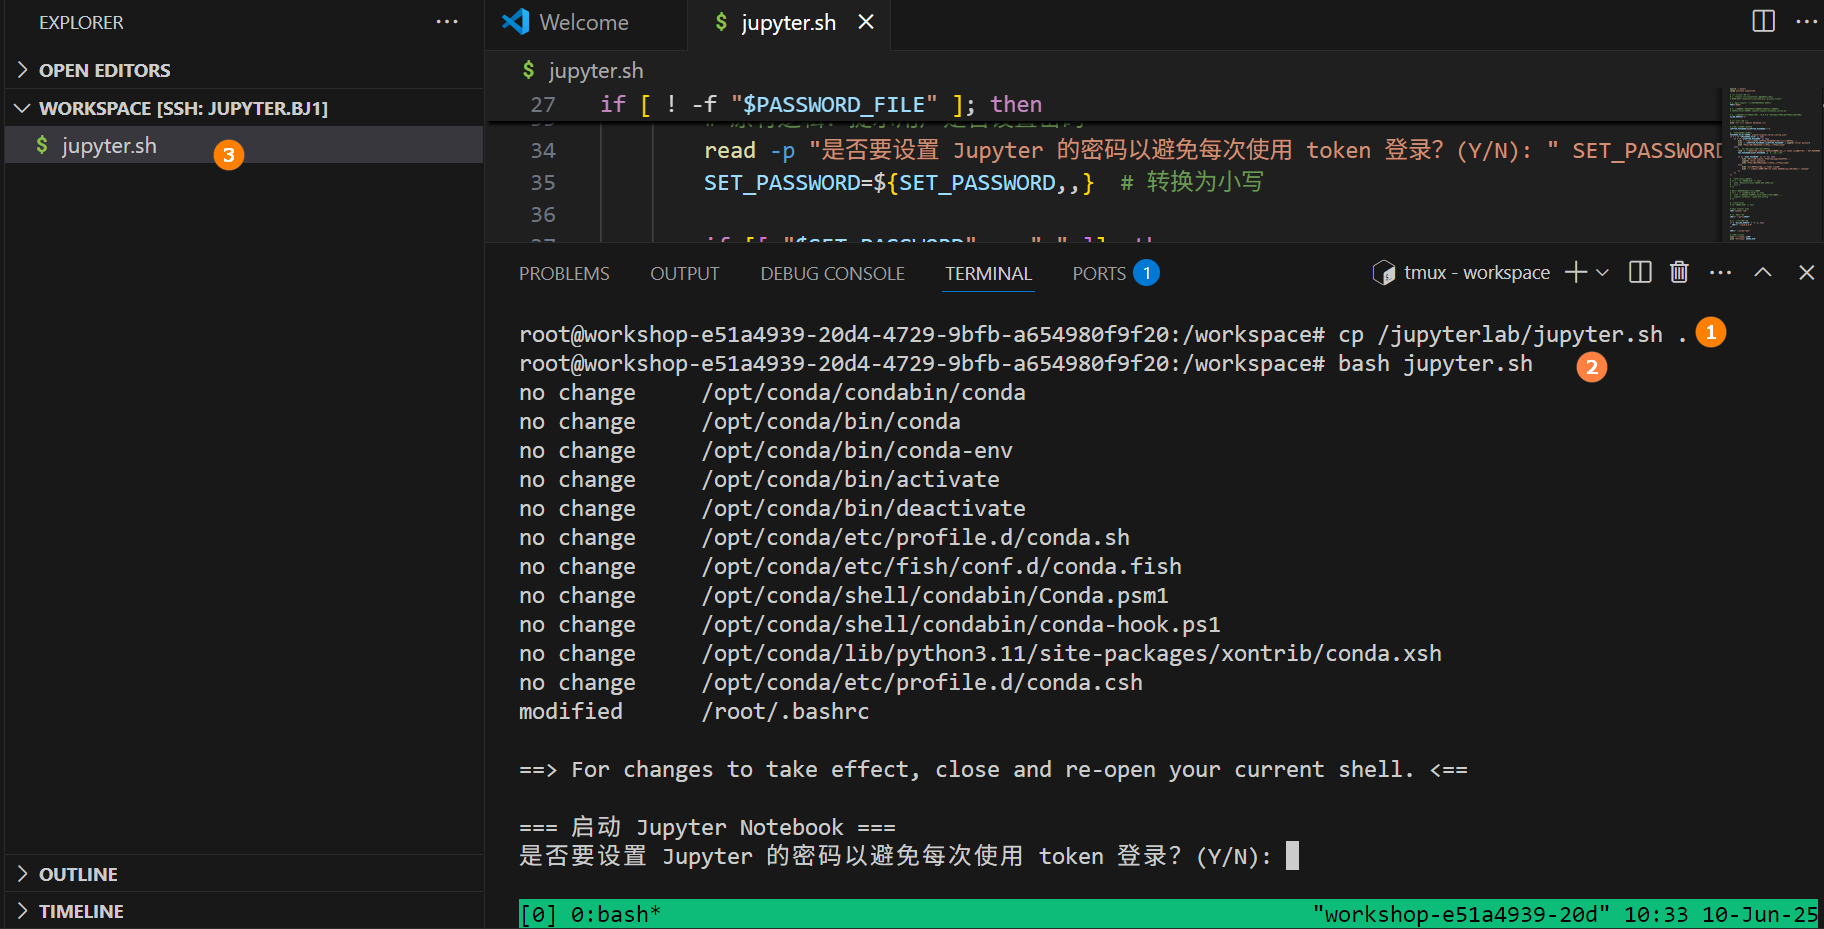The image size is (1824, 929).
Task: Kill terminal using the trash icon
Action: pyautogui.click(x=1679, y=272)
